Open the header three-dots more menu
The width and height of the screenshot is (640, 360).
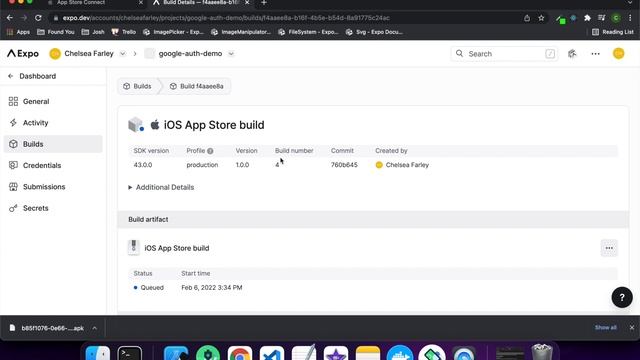pyautogui.click(x=596, y=53)
